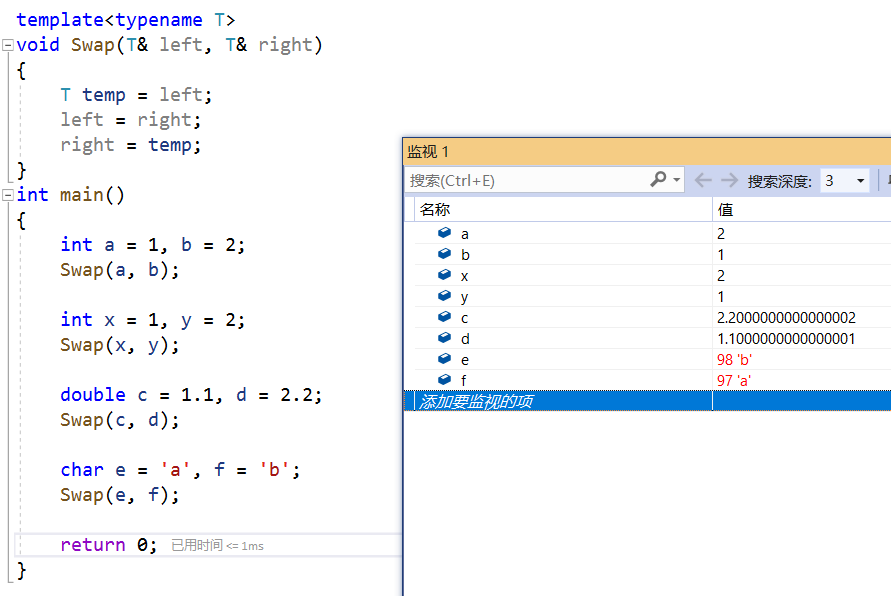
Task: Click the template<typename T> line
Action: pyautogui.click(x=126, y=20)
